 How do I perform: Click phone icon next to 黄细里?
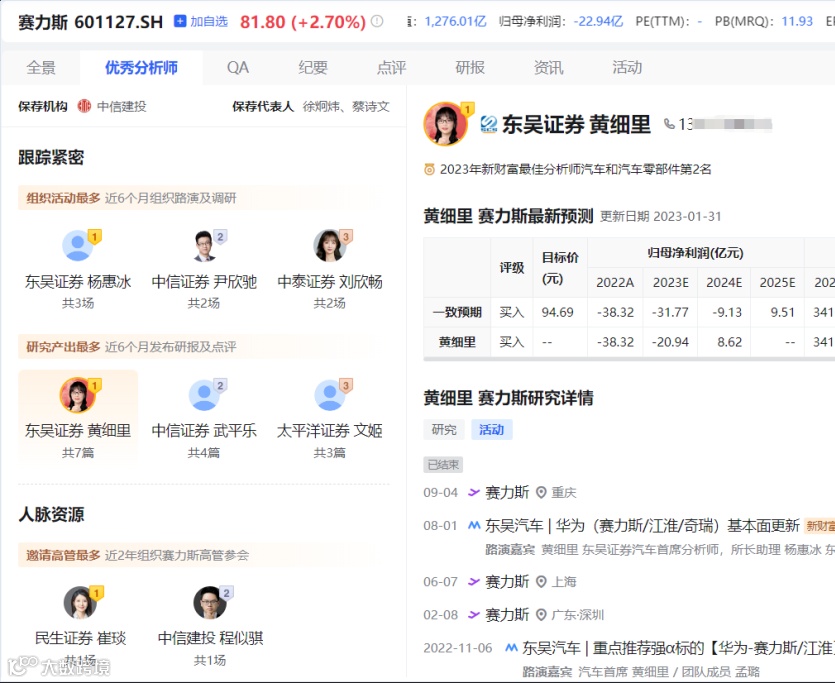[669, 124]
